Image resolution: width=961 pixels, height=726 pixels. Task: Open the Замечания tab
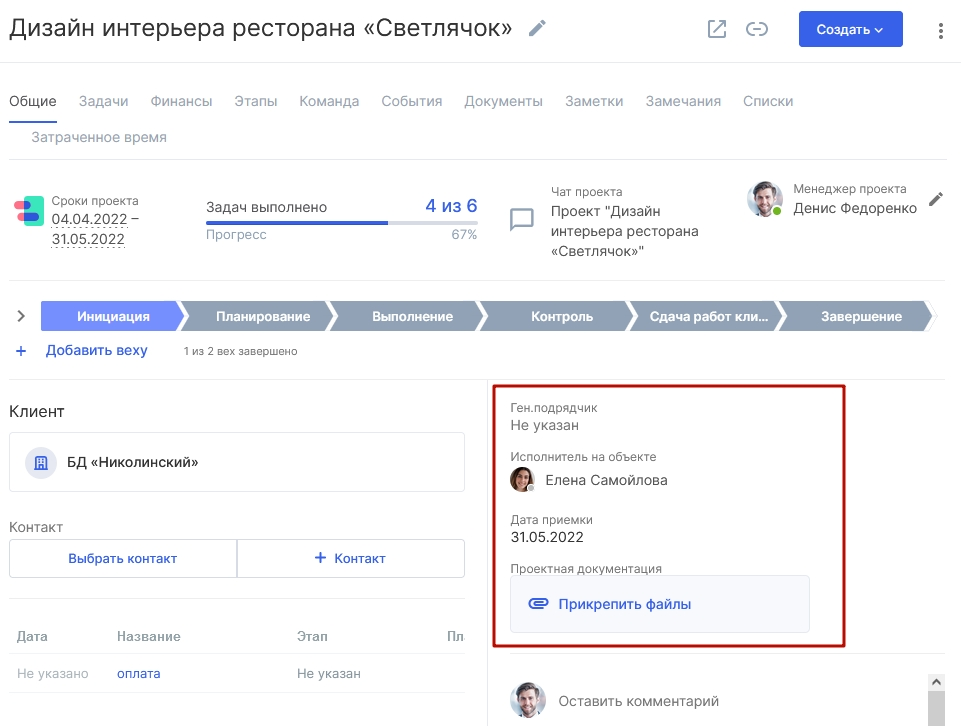(683, 101)
